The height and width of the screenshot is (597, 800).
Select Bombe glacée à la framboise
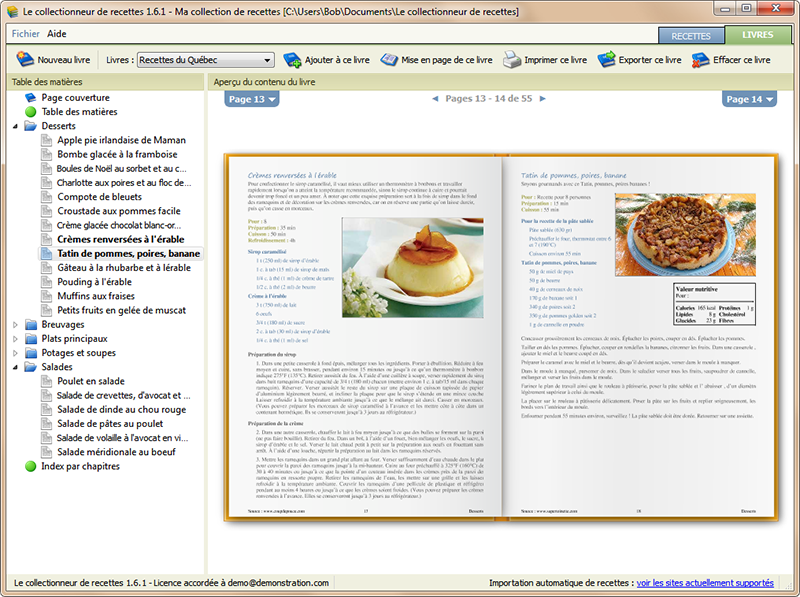coord(117,155)
